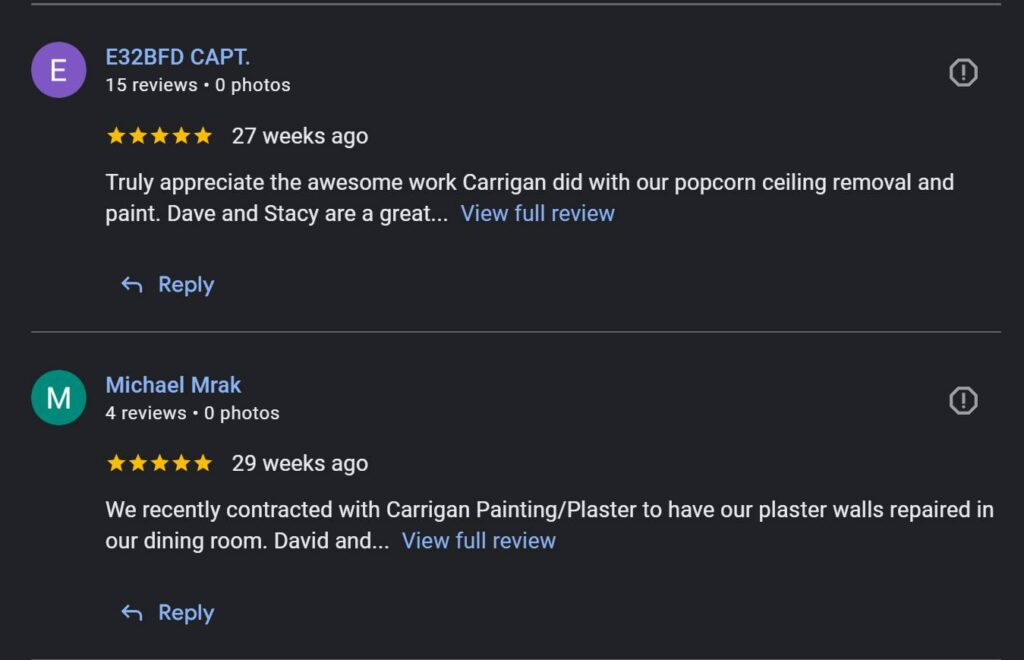The image size is (1024, 660).
Task: Click the five-star rating on the second review
Action: (158, 463)
